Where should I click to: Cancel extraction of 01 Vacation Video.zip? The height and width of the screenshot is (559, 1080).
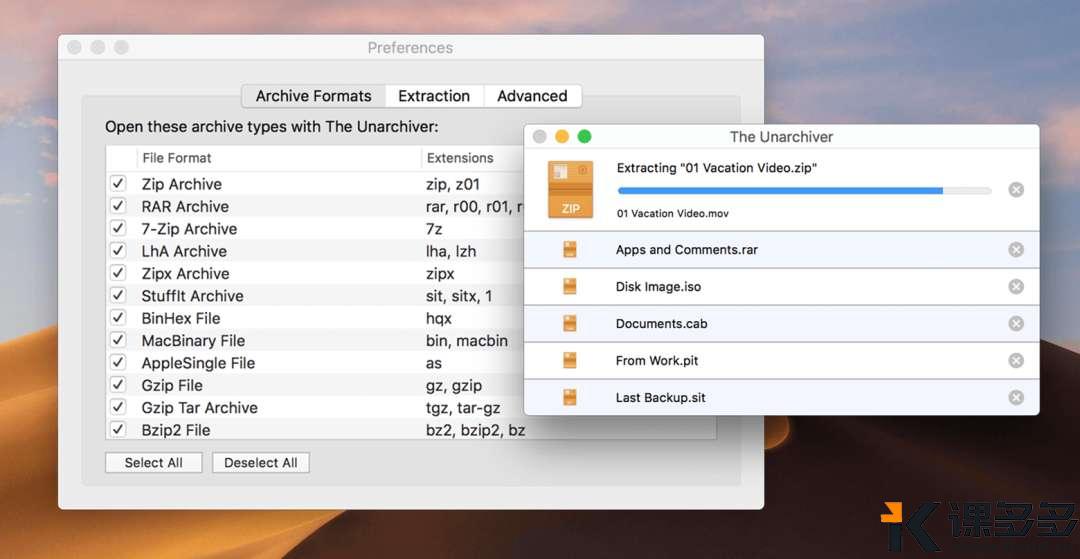pyautogui.click(x=1016, y=190)
